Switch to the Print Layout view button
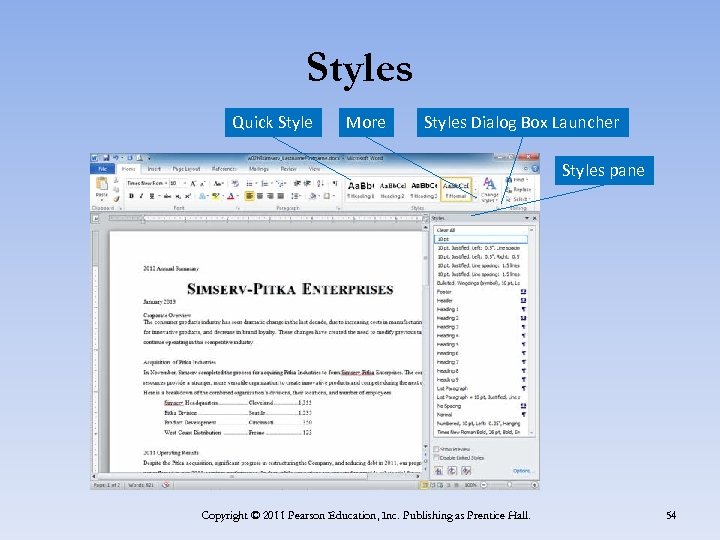 pyautogui.click(x=424, y=485)
